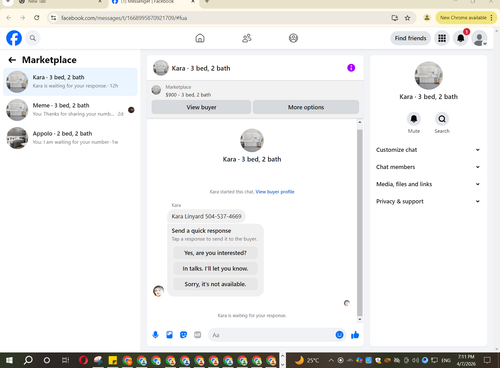Image resolution: width=500 pixels, height=368 pixels.
Task: Toggle the purple conversation info icon
Action: pyautogui.click(x=351, y=68)
